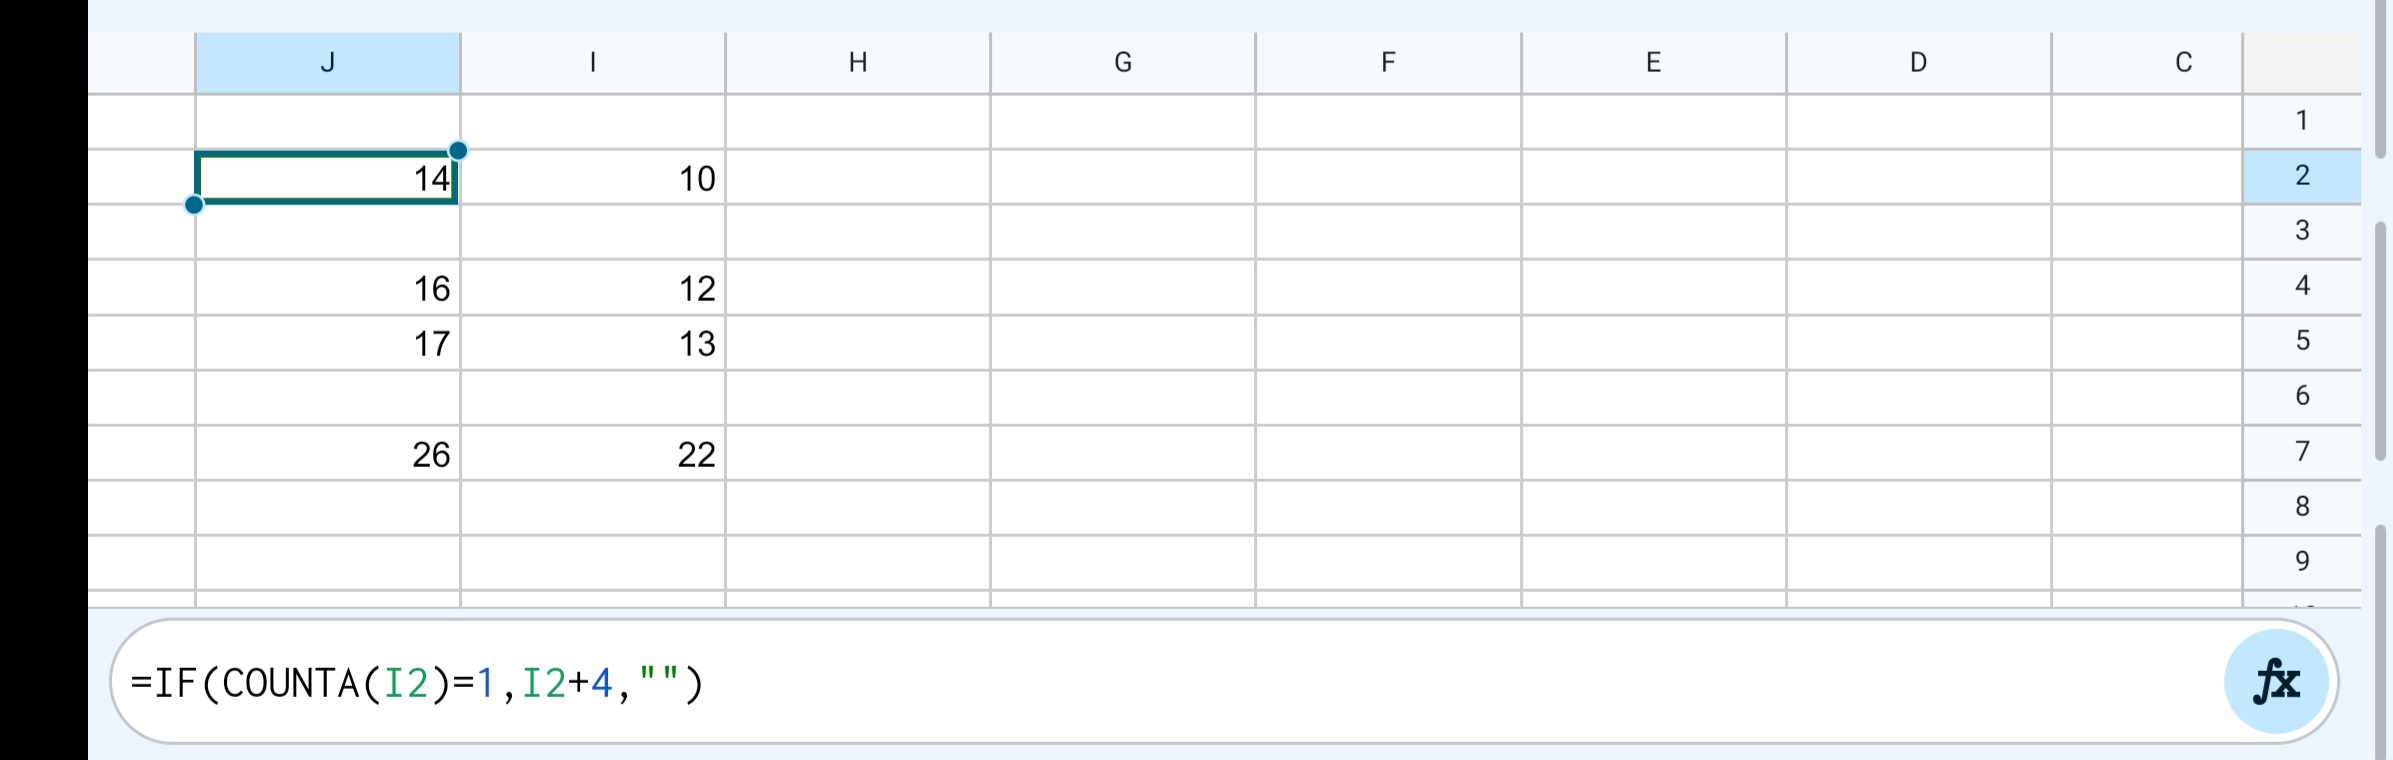This screenshot has width=2393, height=760.
Task: Select column header I
Action: coord(592,62)
